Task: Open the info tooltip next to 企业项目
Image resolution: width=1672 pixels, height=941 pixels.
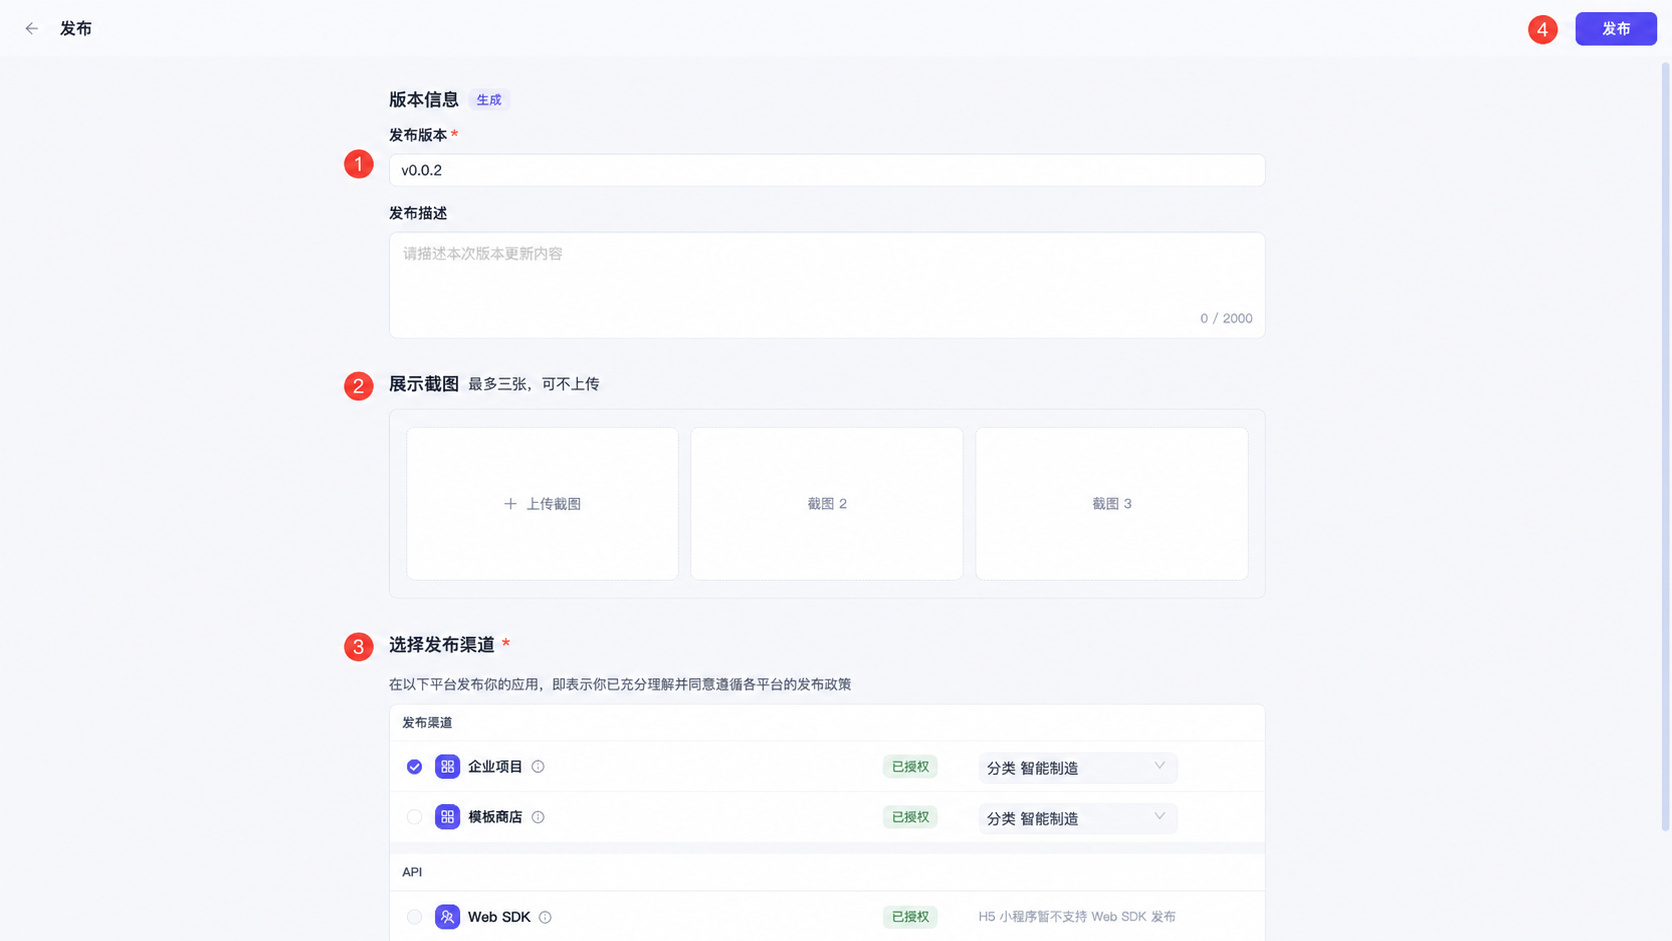Action: pyautogui.click(x=538, y=767)
